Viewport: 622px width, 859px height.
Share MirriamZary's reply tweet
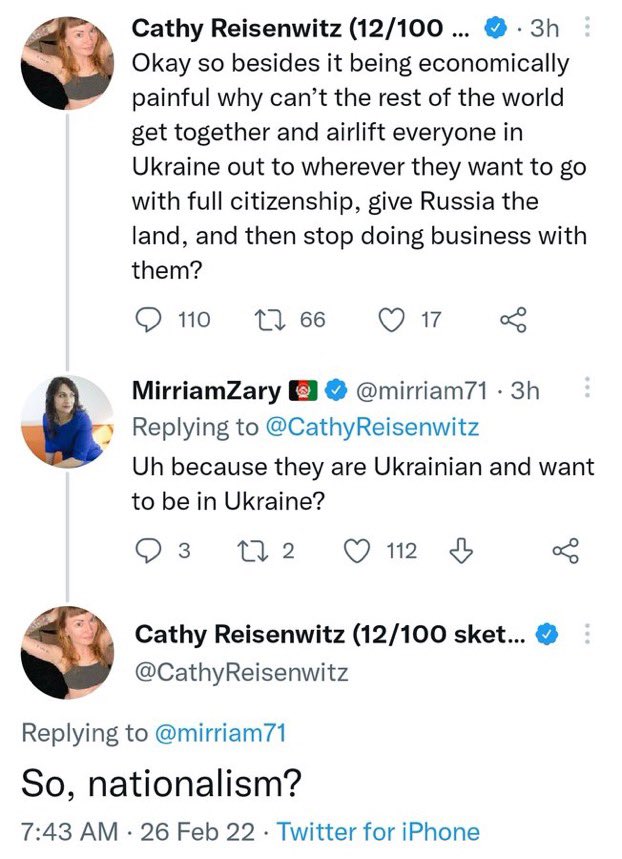565,550
